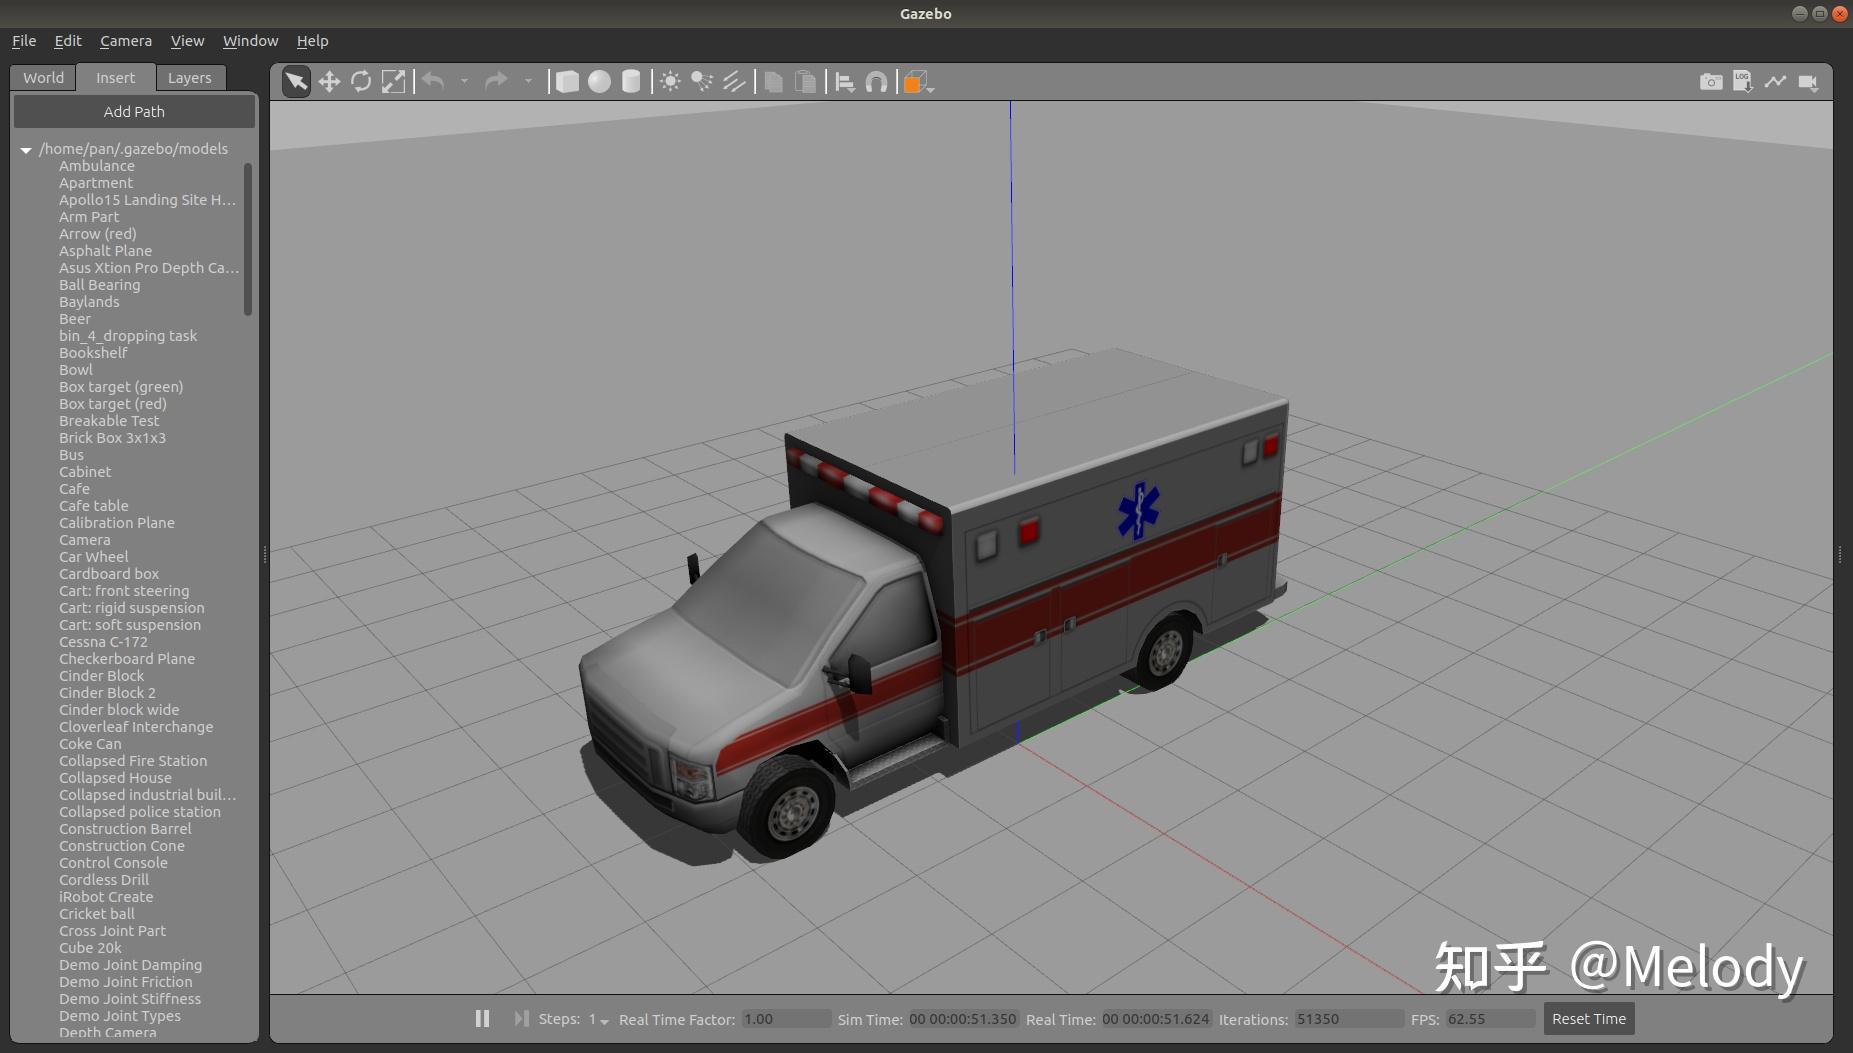Open the File menu
Screen dimensions: 1853x1053
(24, 41)
